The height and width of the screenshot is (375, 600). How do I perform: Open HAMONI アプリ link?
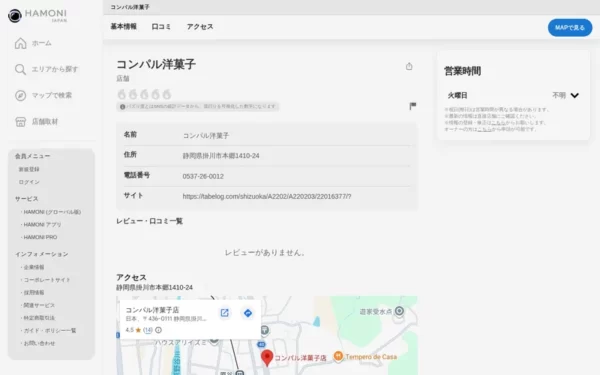click(x=42, y=225)
